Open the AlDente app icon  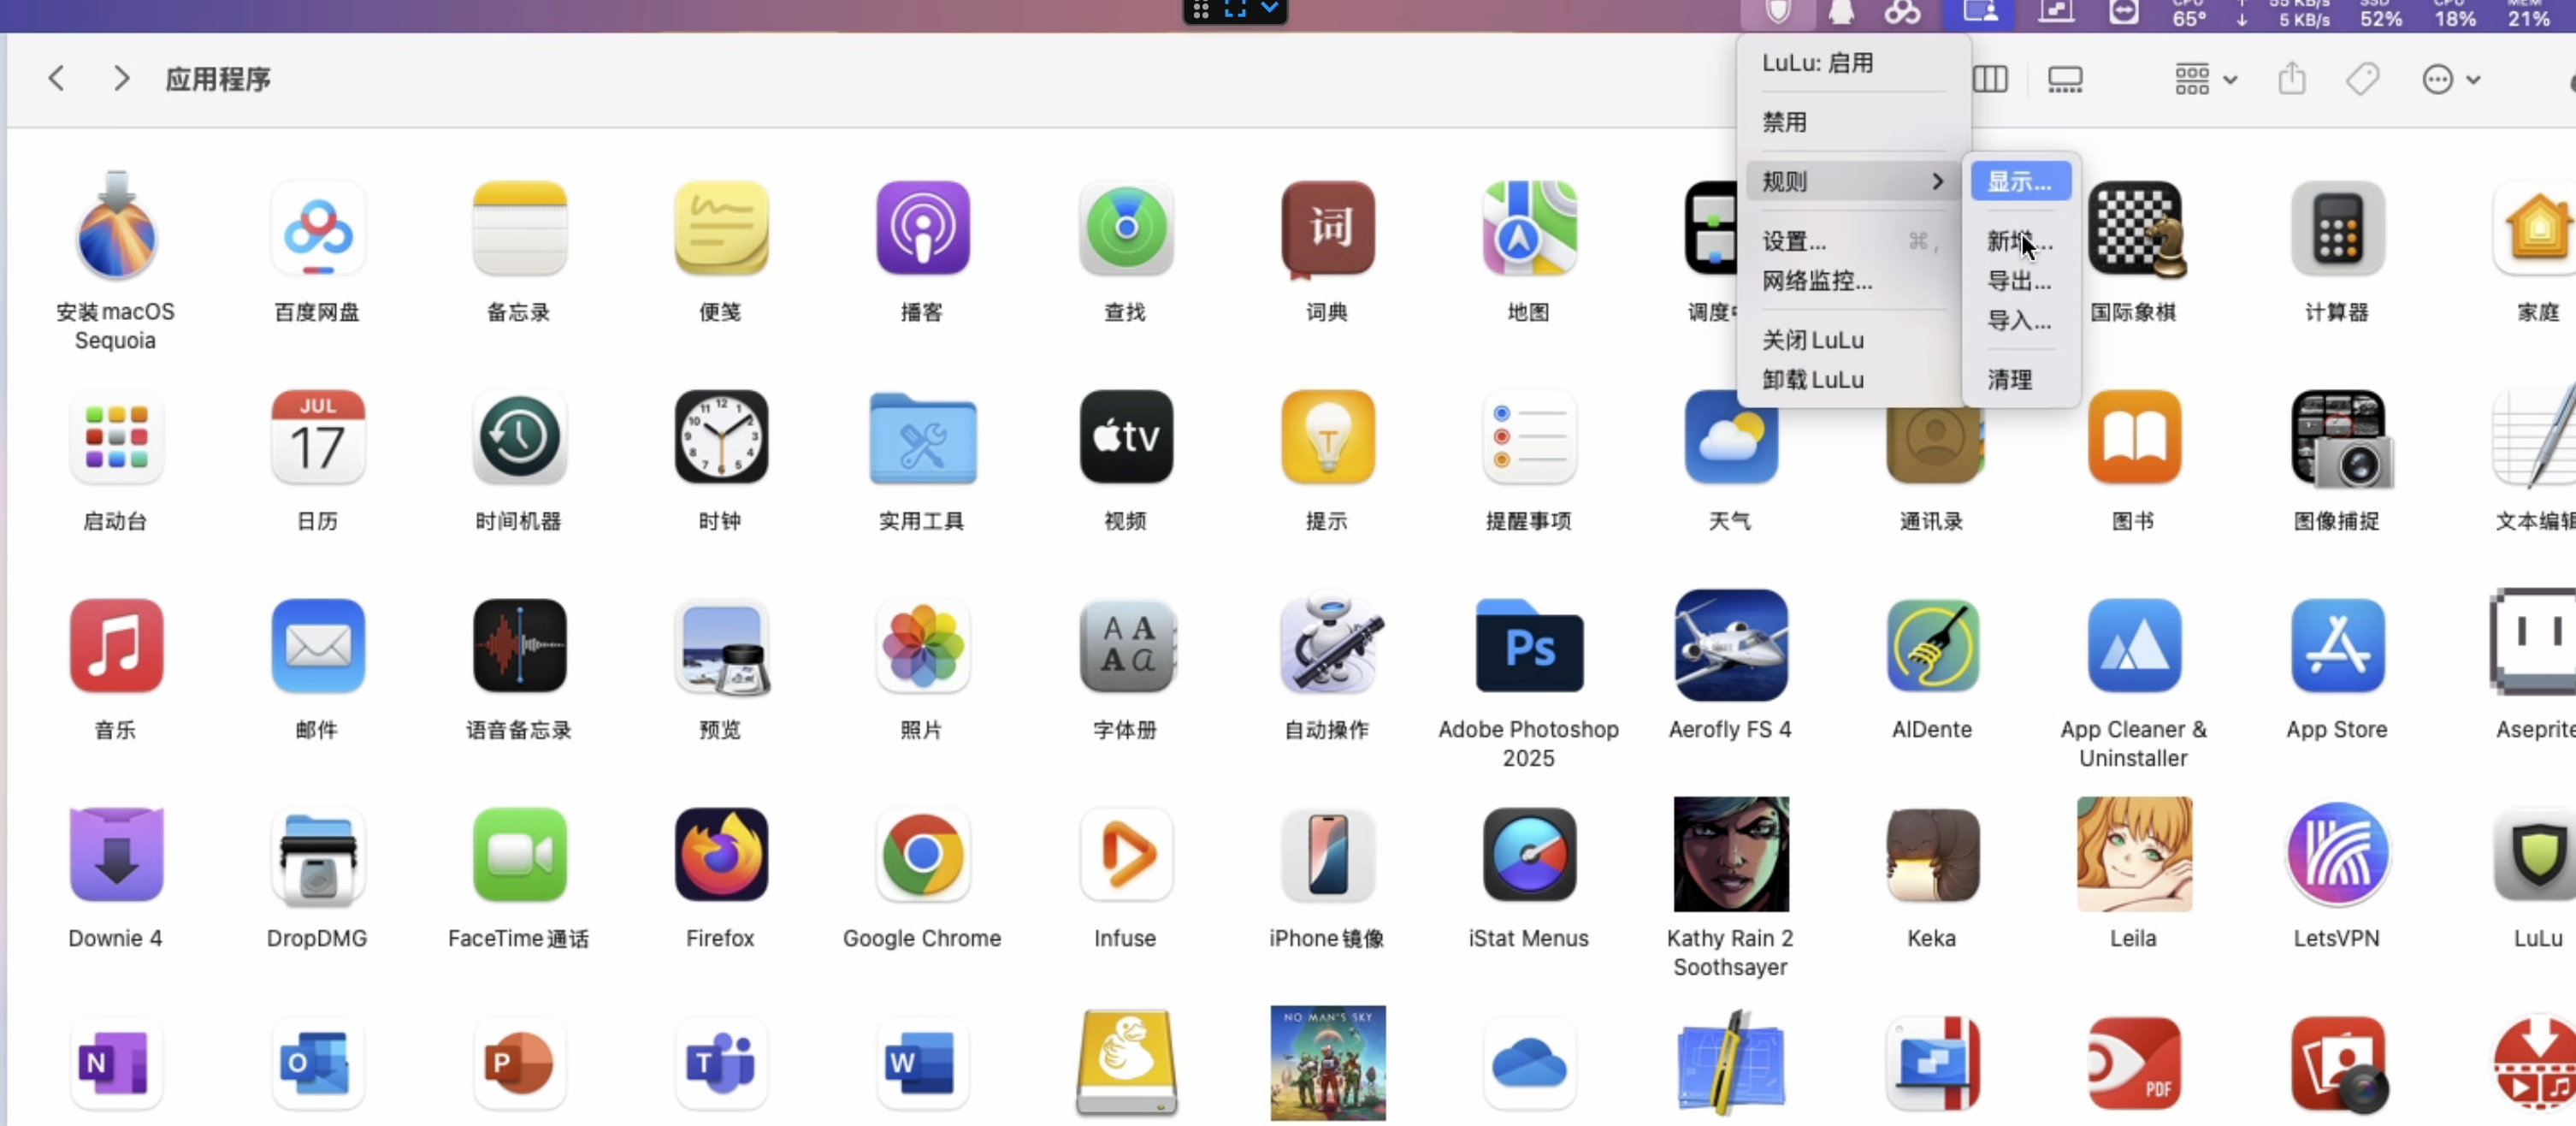click(x=1931, y=647)
